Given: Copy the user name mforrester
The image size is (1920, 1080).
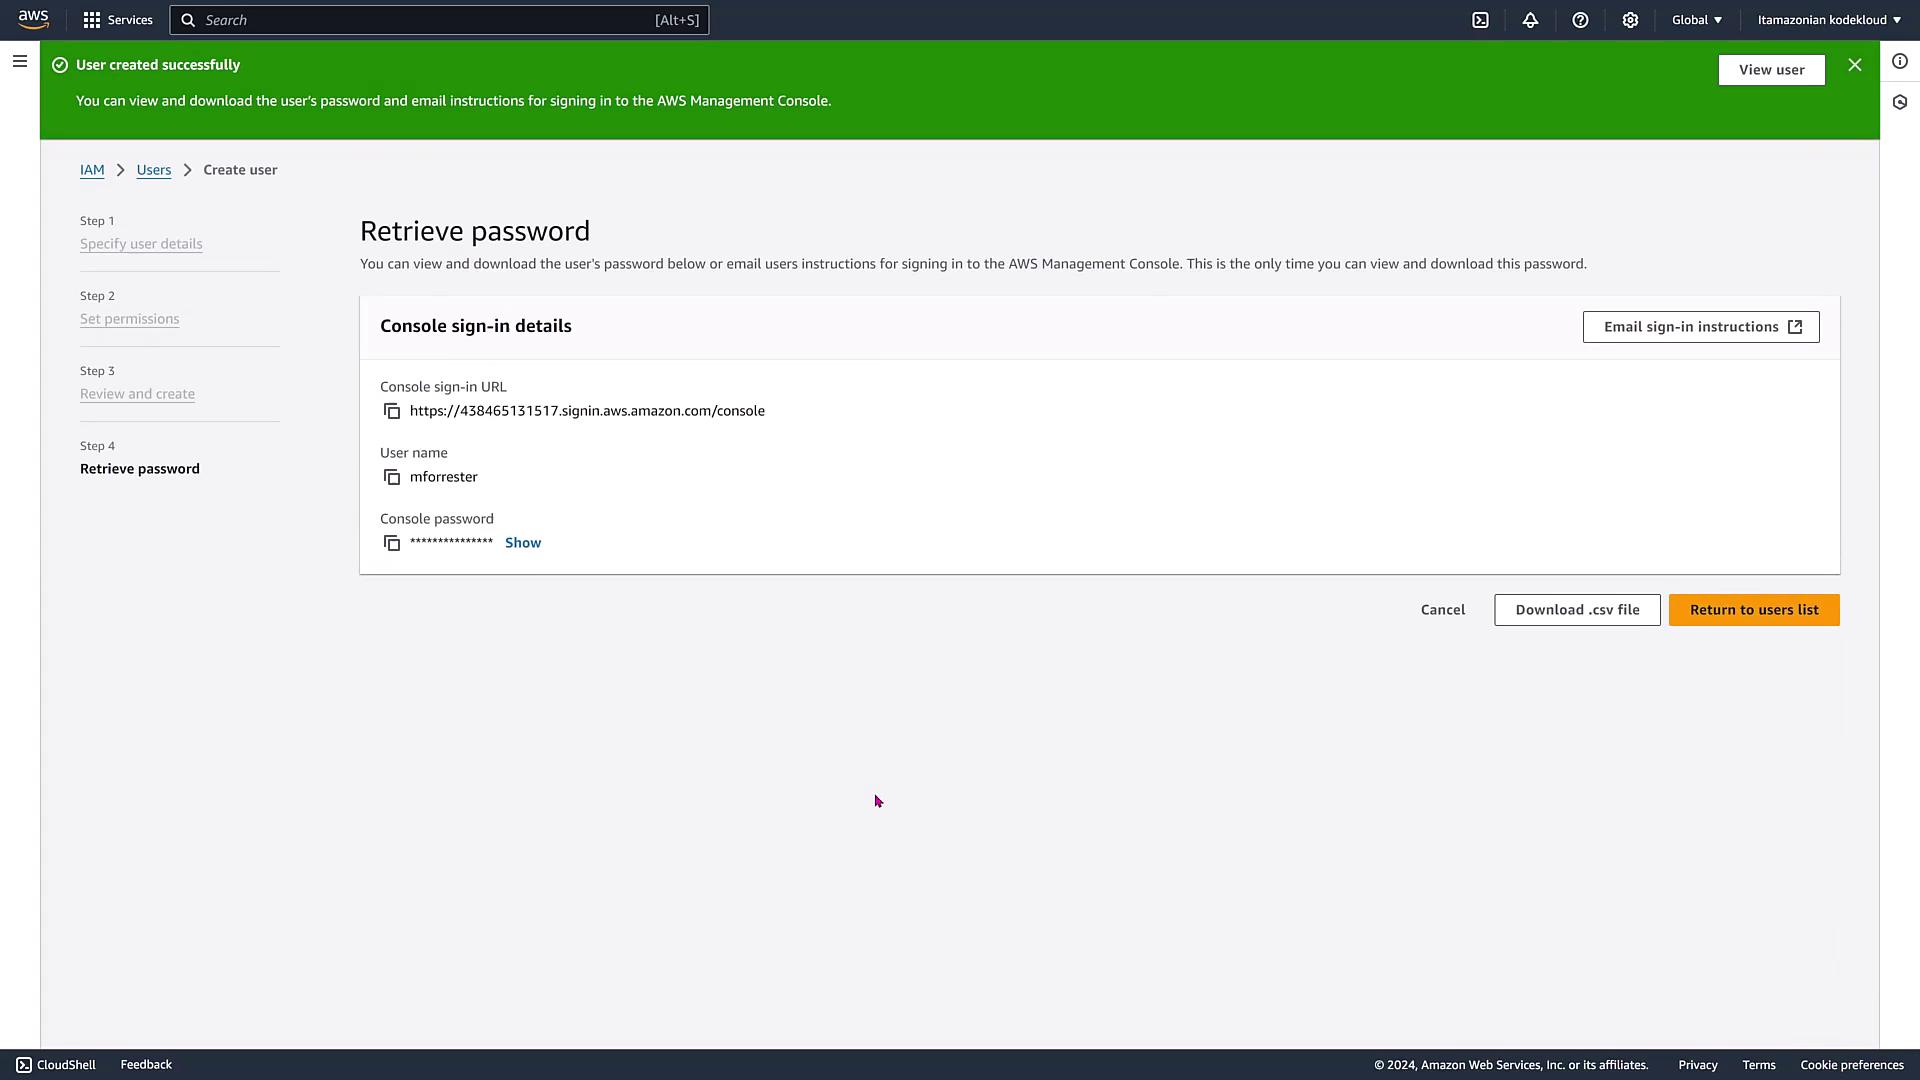Looking at the screenshot, I should tap(392, 477).
